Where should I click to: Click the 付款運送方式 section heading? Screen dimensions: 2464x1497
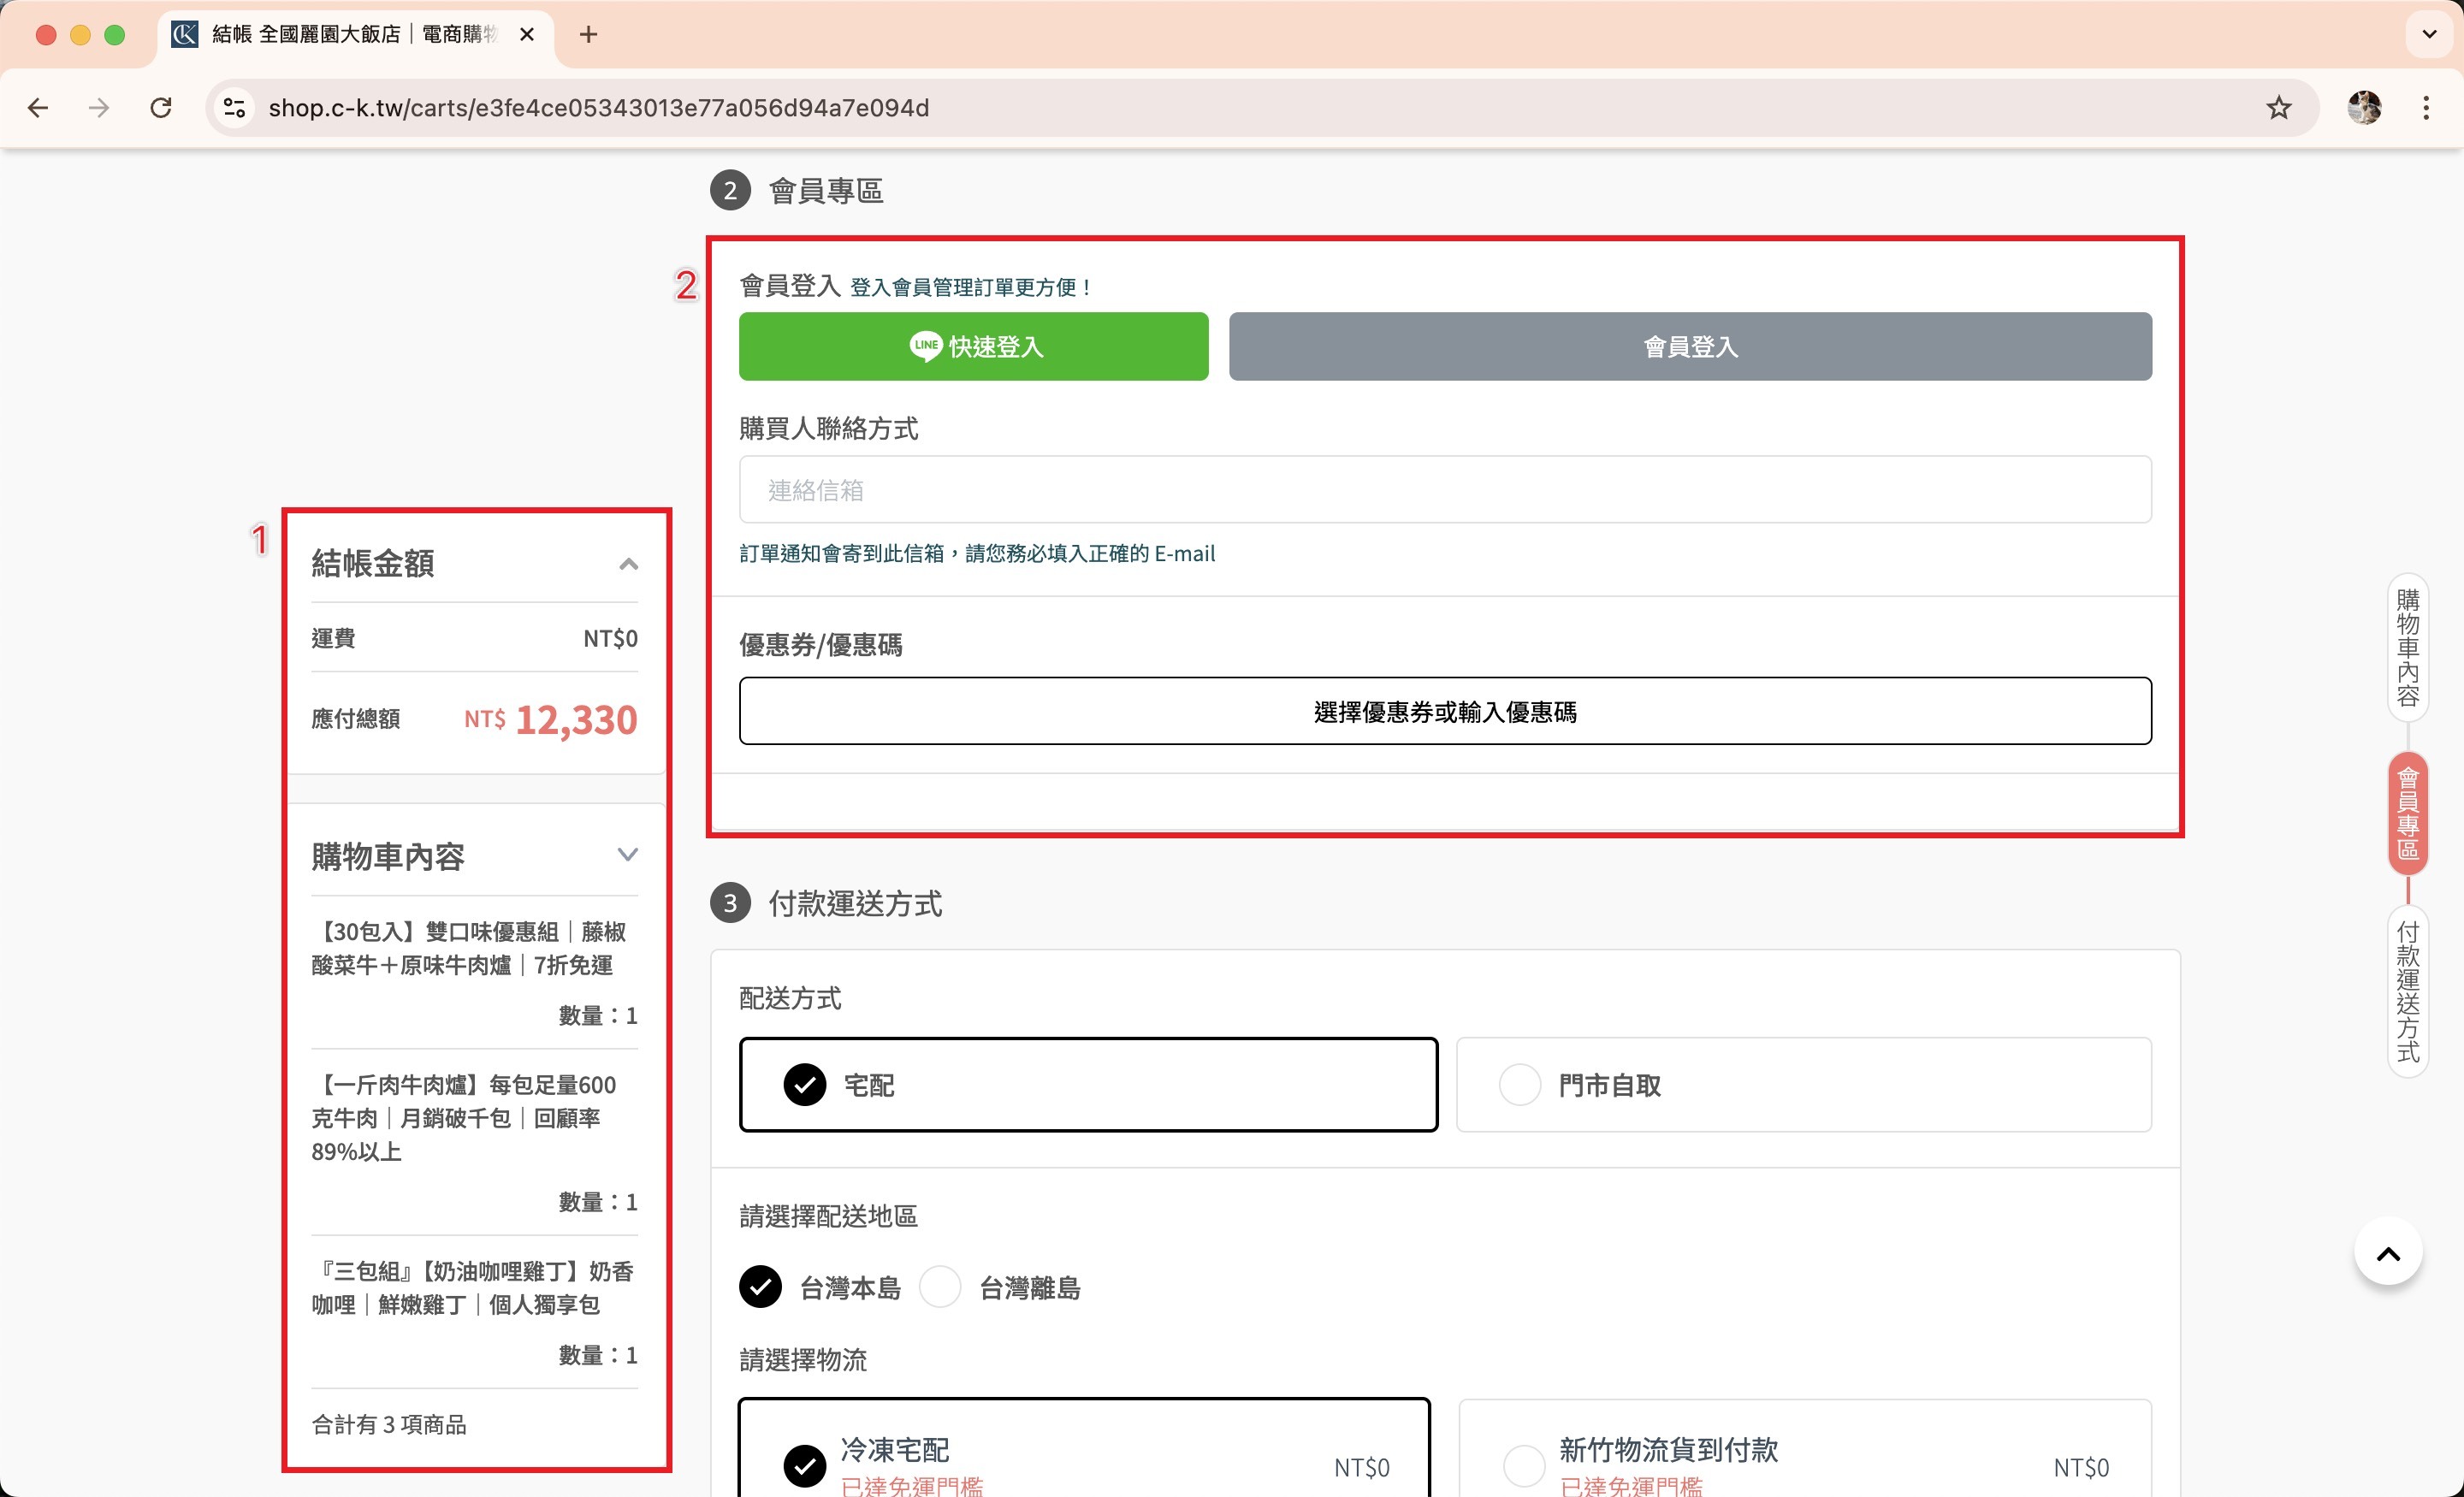coord(855,903)
